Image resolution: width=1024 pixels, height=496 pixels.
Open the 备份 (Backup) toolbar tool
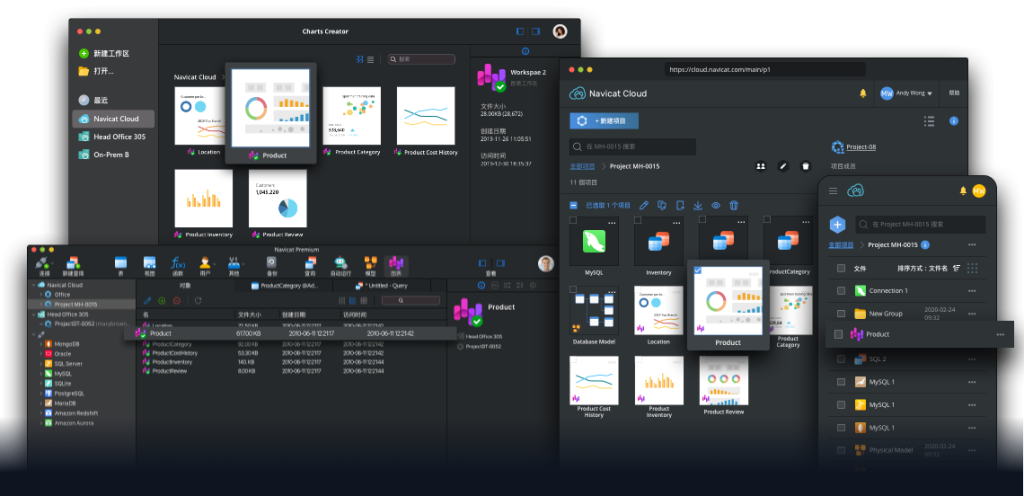pos(271,266)
